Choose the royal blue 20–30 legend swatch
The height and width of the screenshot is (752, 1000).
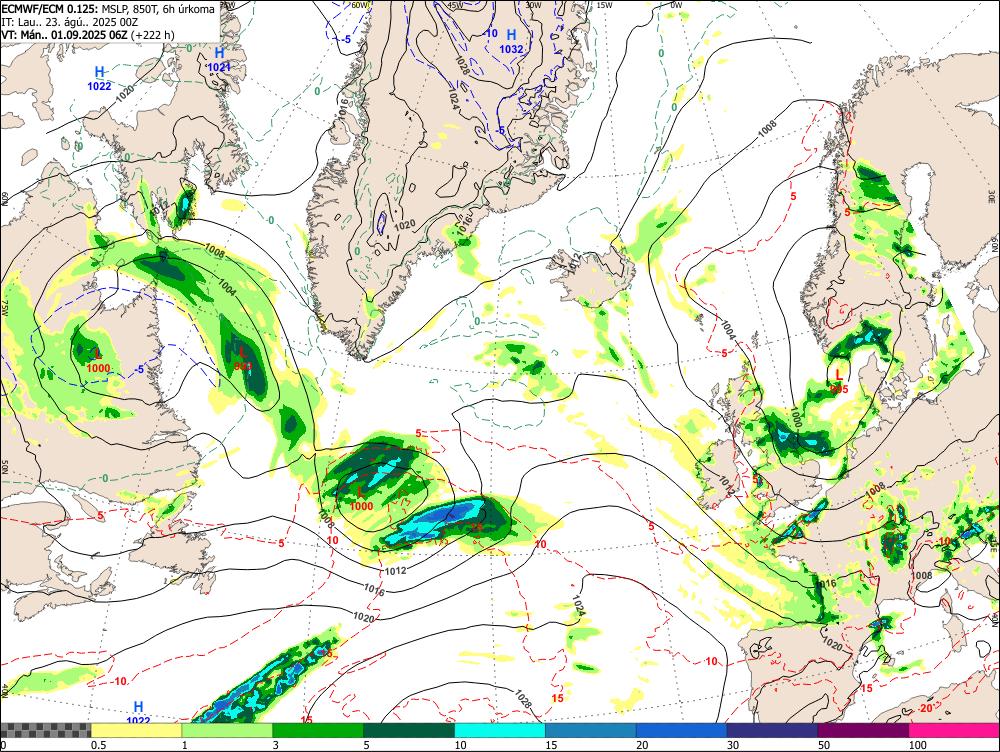(682, 730)
